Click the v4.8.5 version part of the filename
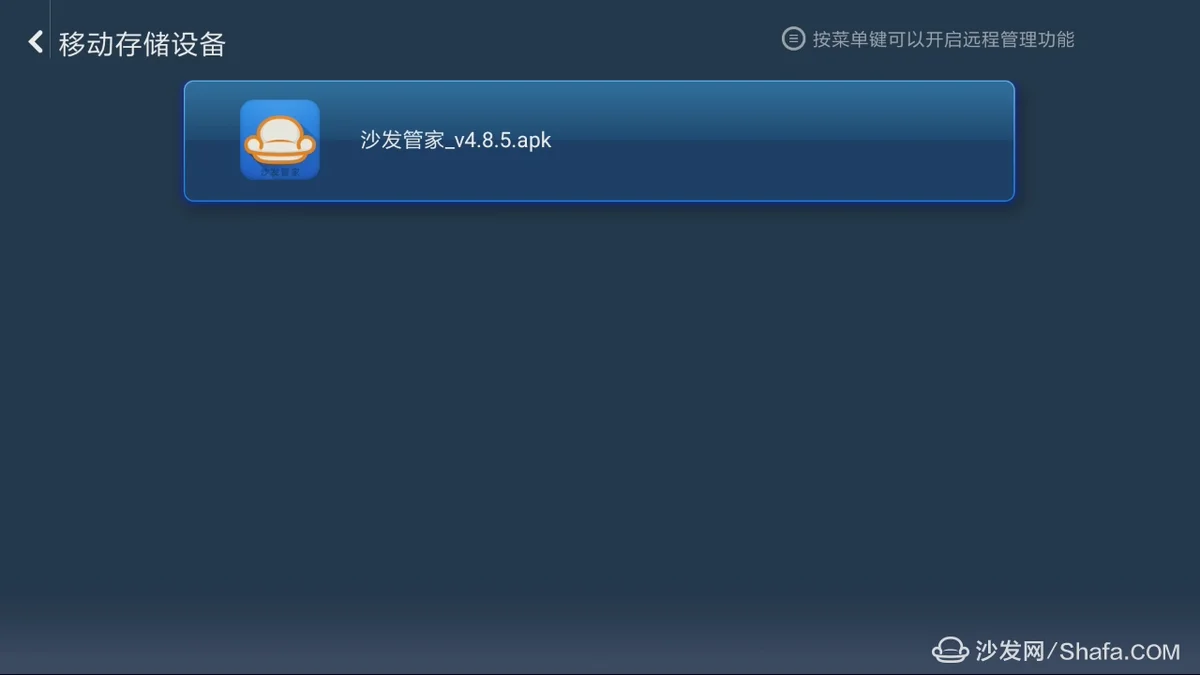 (x=482, y=140)
